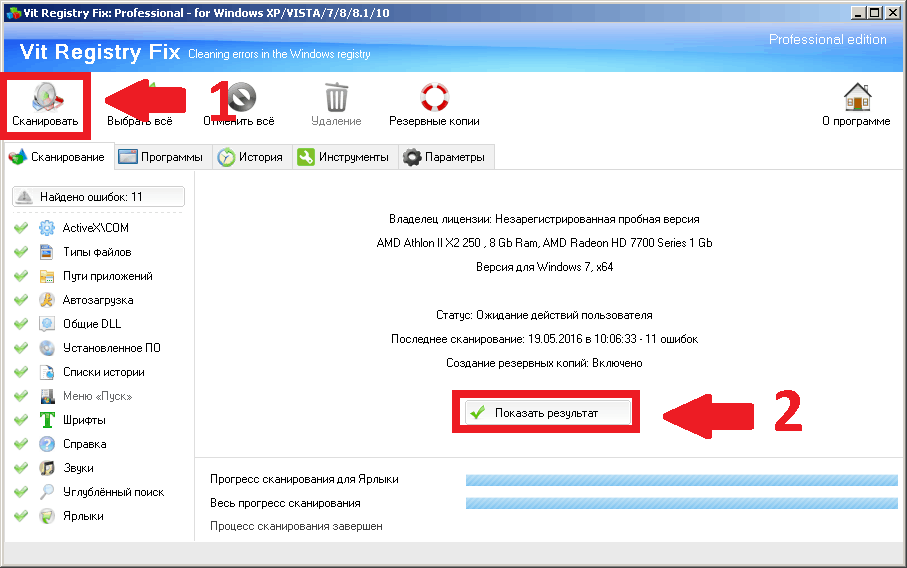Click Показать результат button
This screenshot has height=568, width=907.
pos(547,413)
